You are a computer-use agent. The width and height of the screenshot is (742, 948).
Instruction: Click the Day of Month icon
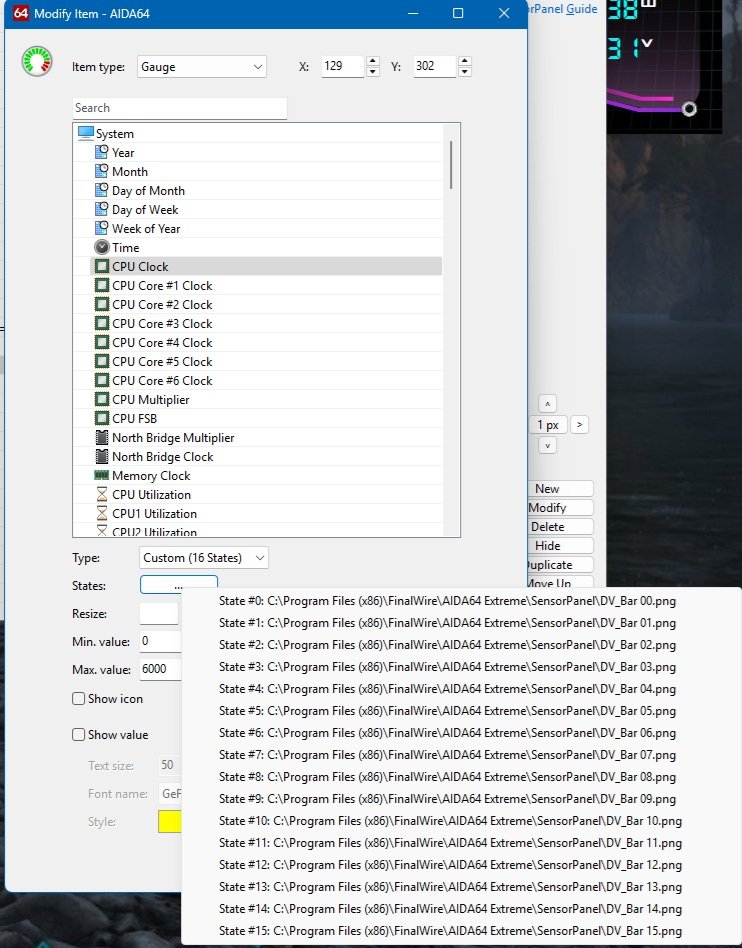click(102, 190)
